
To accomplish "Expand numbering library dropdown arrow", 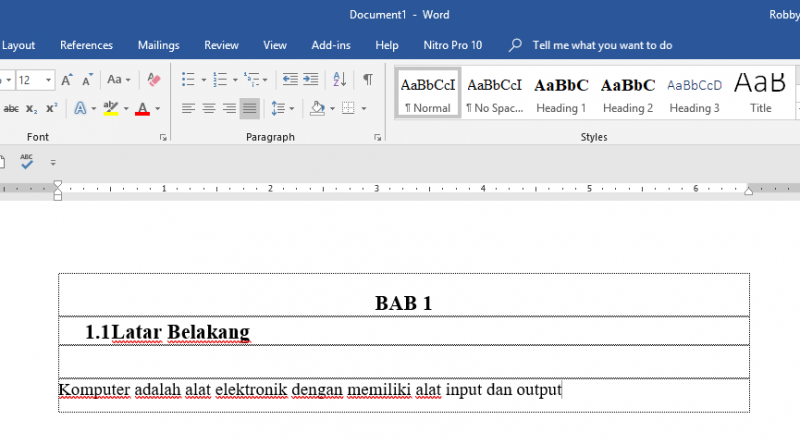I will point(235,80).
